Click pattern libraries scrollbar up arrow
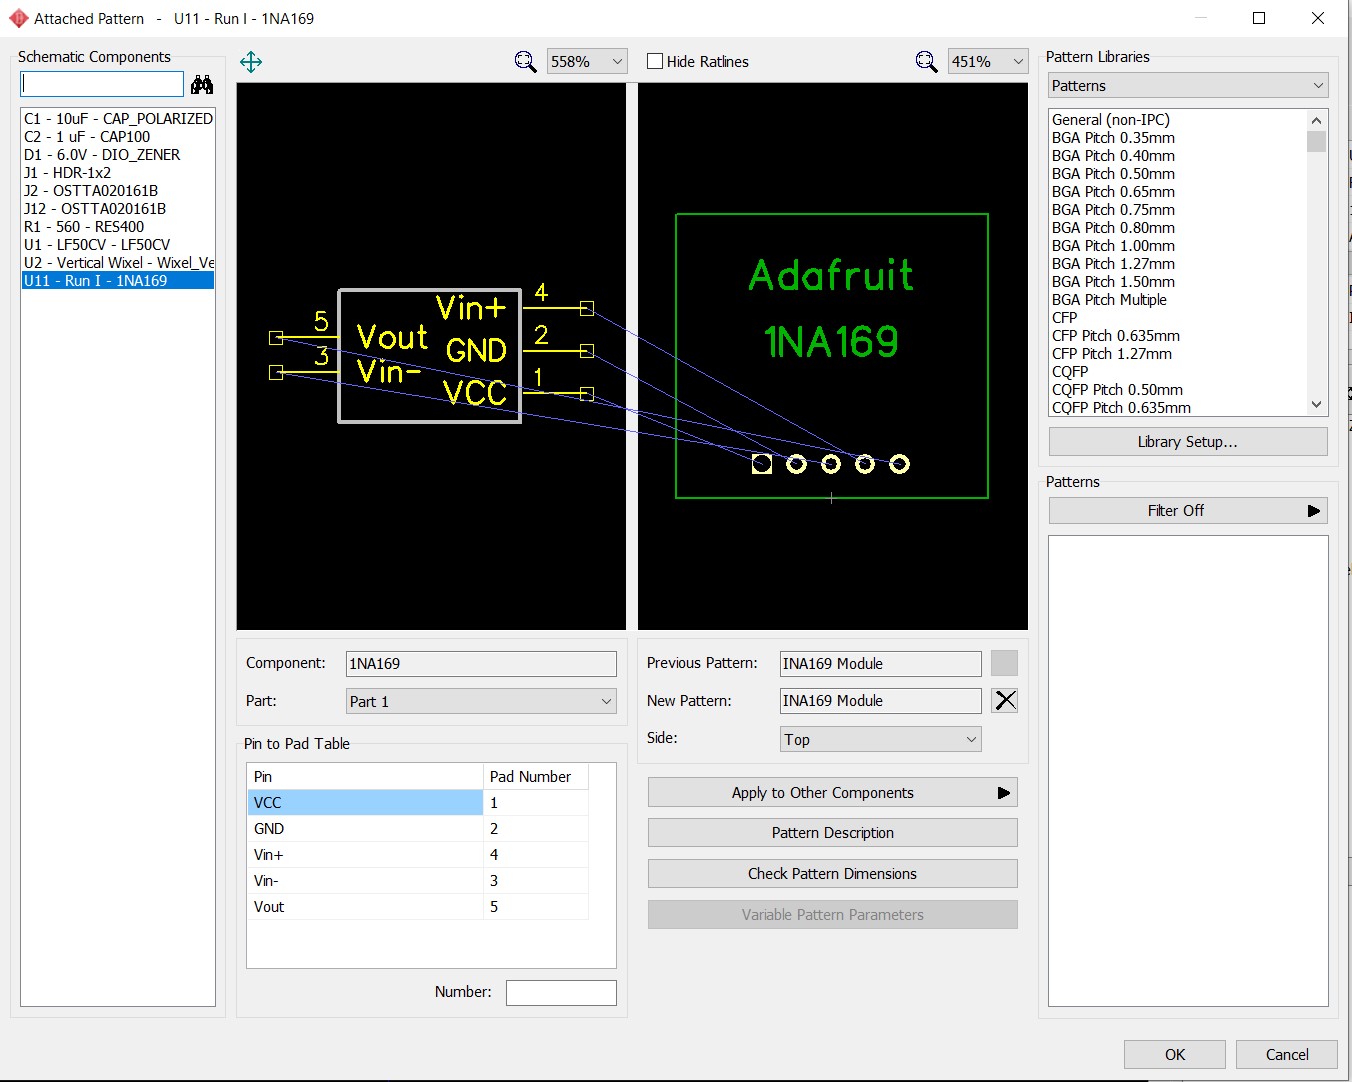The height and width of the screenshot is (1082, 1352). (1316, 120)
